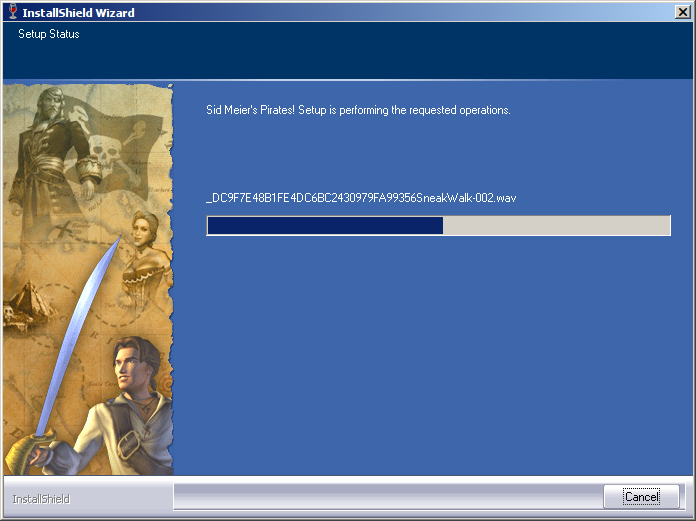The width and height of the screenshot is (696, 521).
Task: Click the InstallShield Wizard title text
Action: [79, 13]
